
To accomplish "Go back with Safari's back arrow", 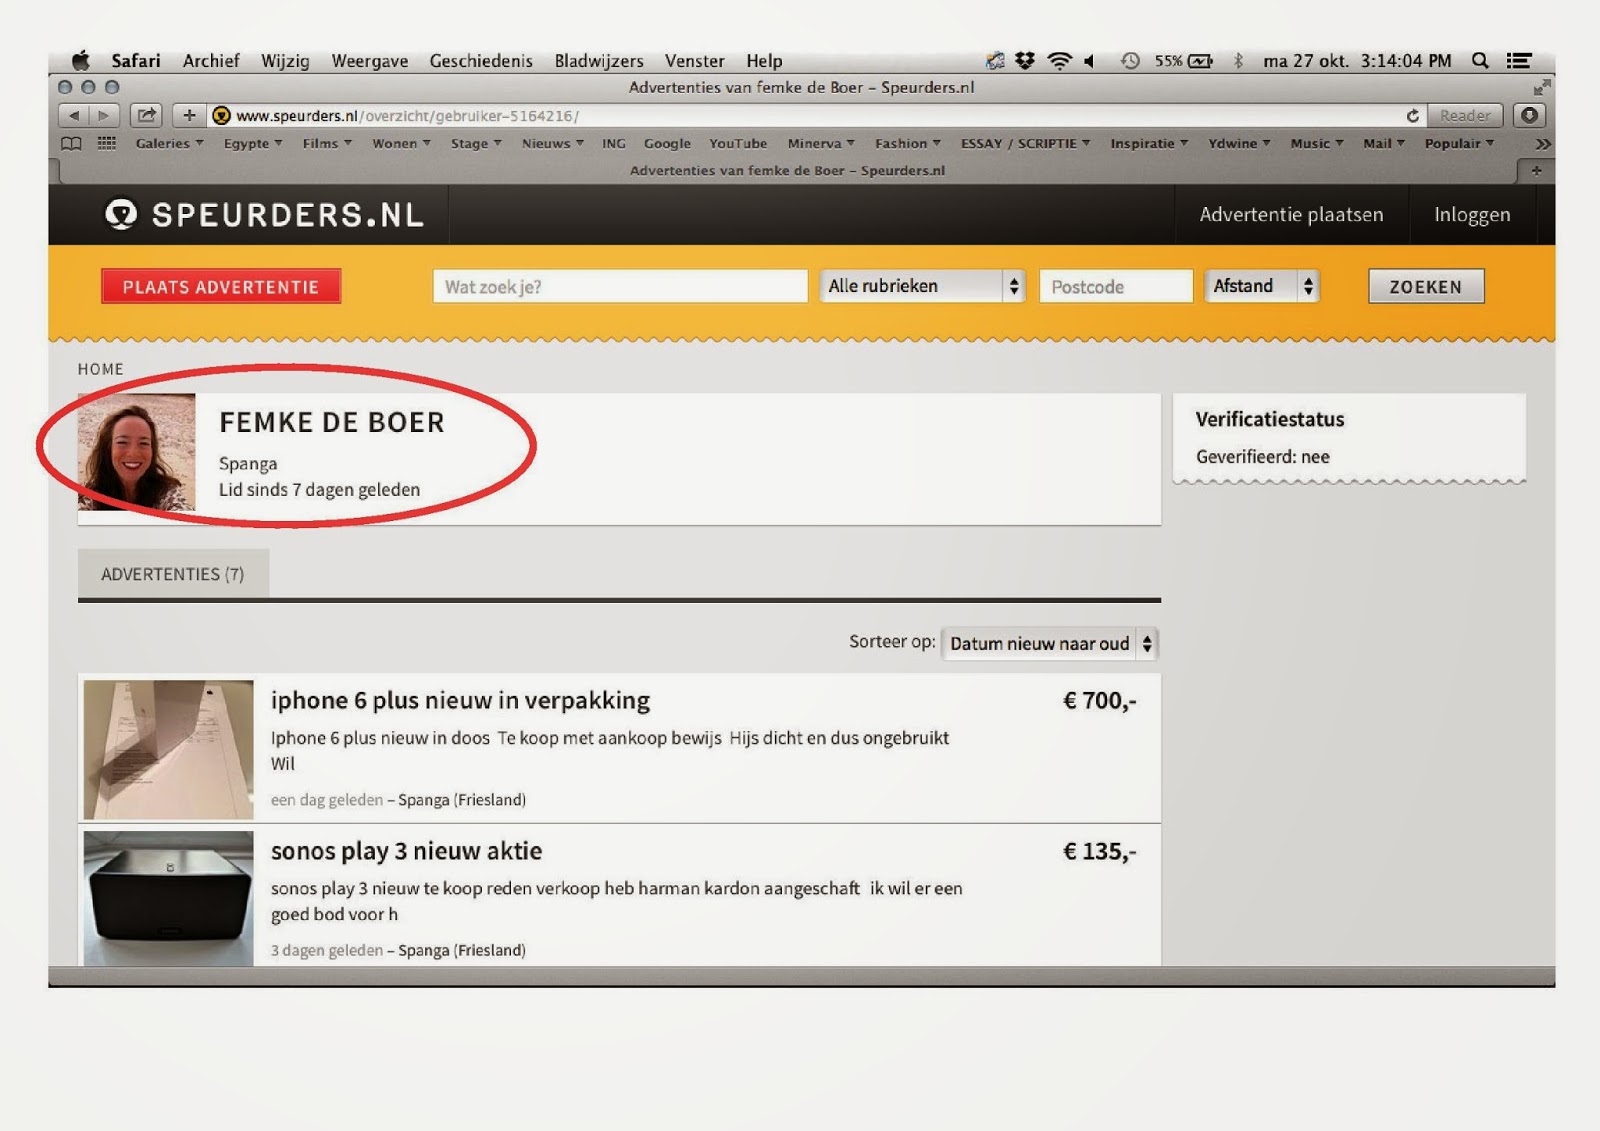I will [74, 116].
